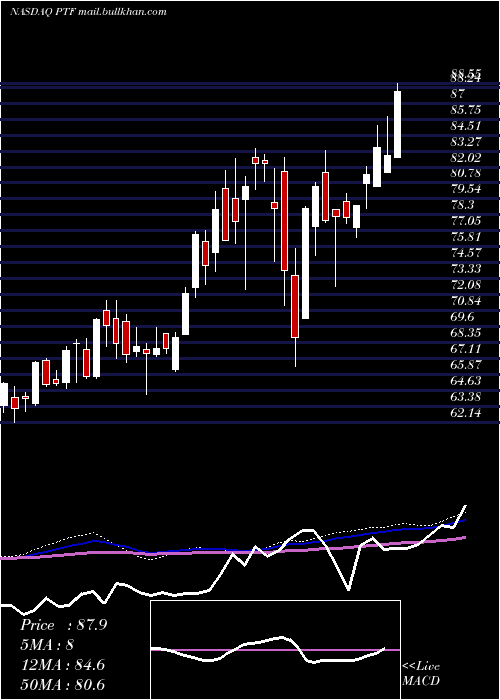Click the 68.35 axis label
The image size is (500, 700).
(466, 333)
